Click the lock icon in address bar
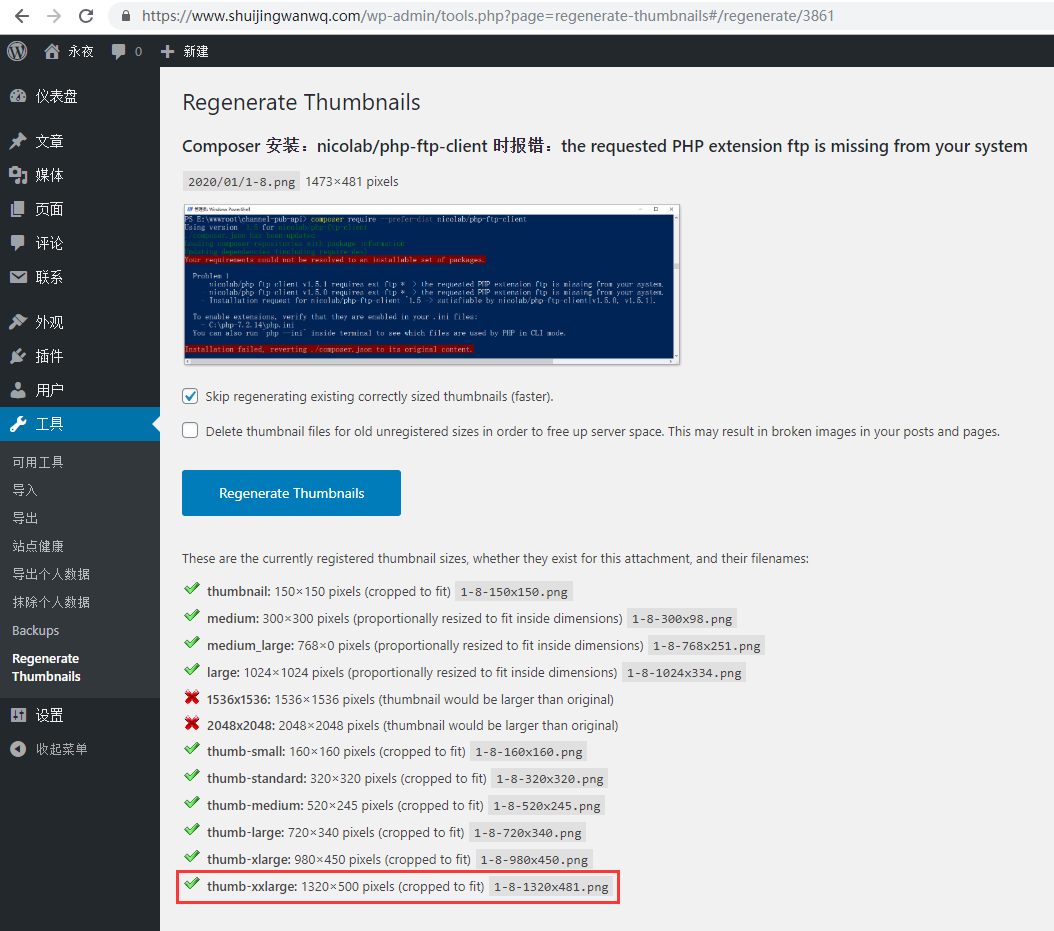The height and width of the screenshot is (931, 1054). tap(126, 16)
